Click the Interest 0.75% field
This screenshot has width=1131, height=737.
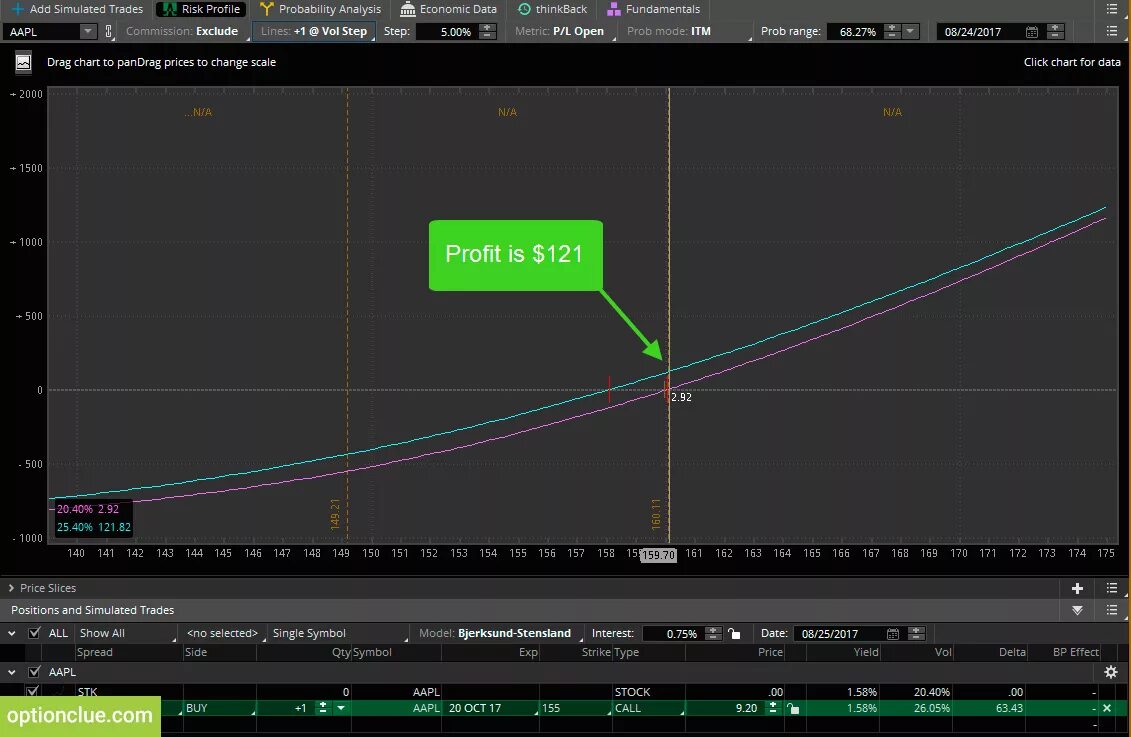tap(672, 633)
